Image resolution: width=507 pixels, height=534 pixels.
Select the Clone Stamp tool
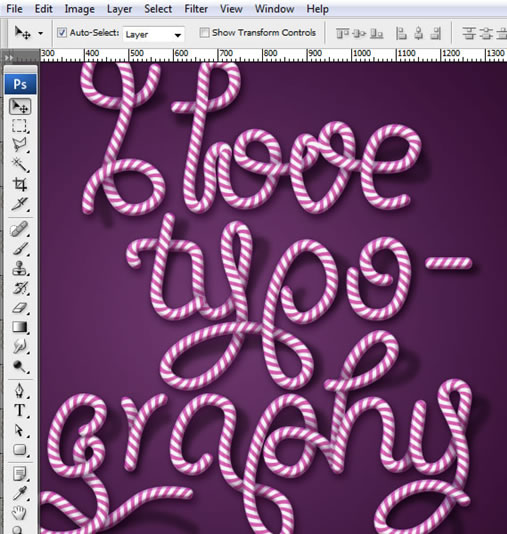click(19, 268)
